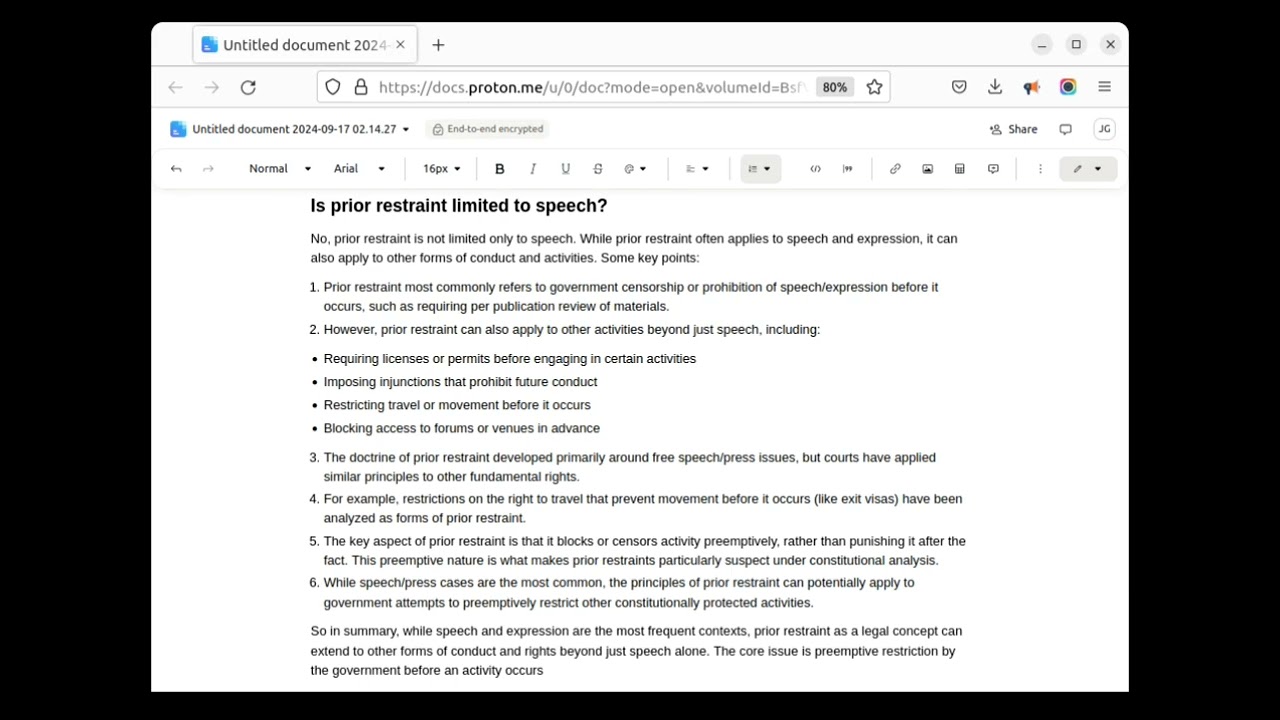Expand the Normal paragraph style dropdown
1280x720 pixels.
pyautogui.click(x=280, y=169)
